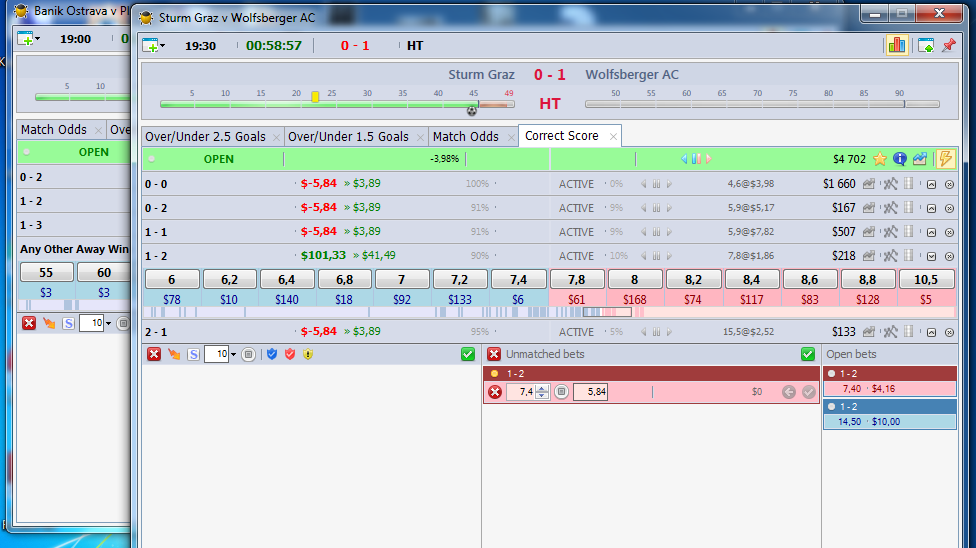The width and height of the screenshot is (976, 548).
Task: Click pink right arrow in green market header
Action: [x=708, y=159]
